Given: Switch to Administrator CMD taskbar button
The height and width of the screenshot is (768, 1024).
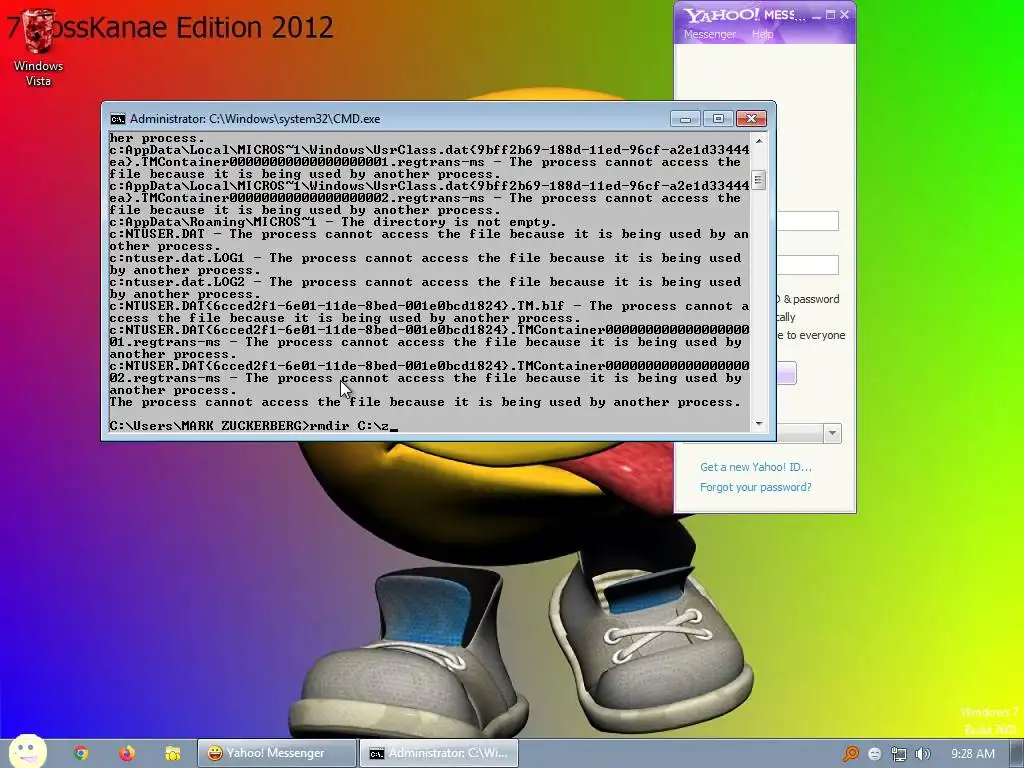Looking at the screenshot, I should (x=439, y=753).
